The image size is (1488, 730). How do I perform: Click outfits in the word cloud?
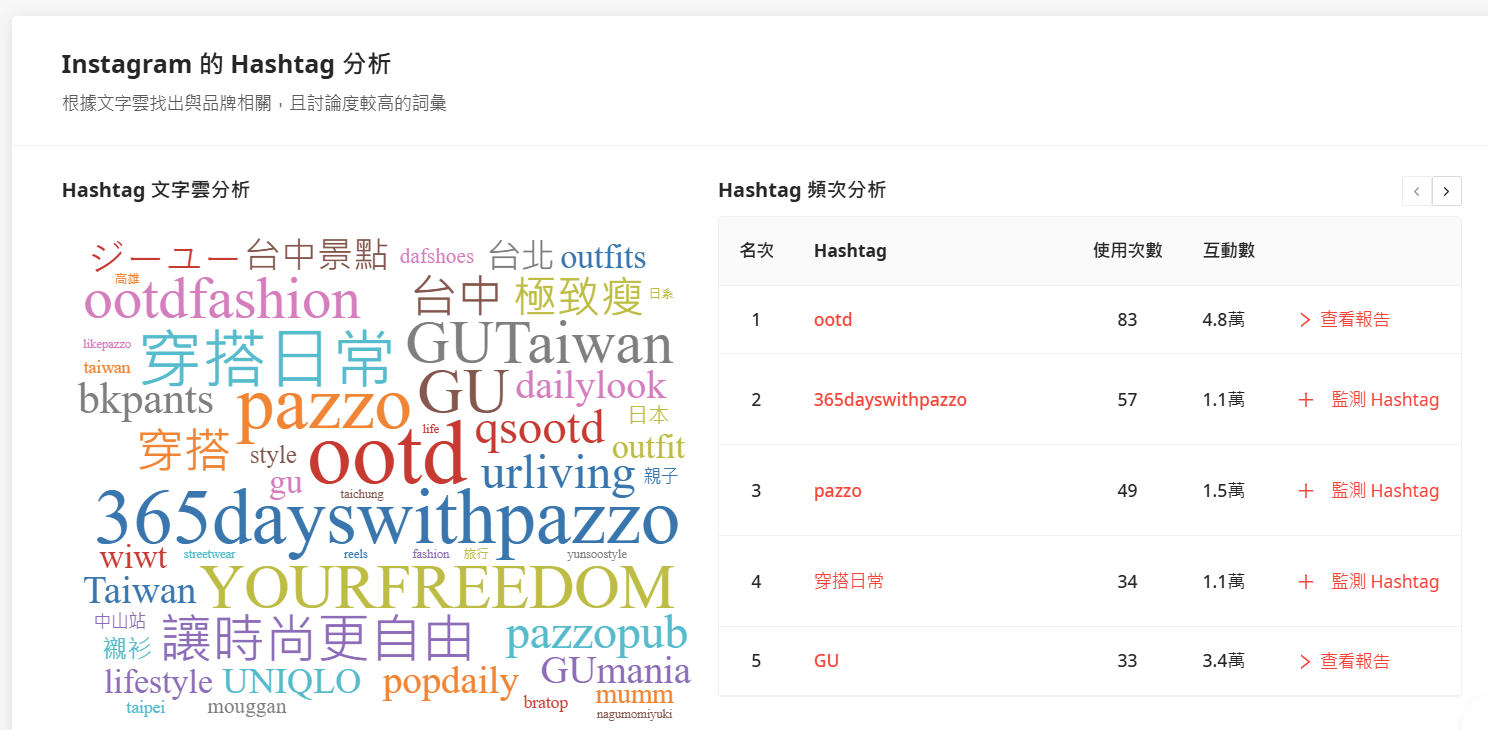(x=603, y=257)
